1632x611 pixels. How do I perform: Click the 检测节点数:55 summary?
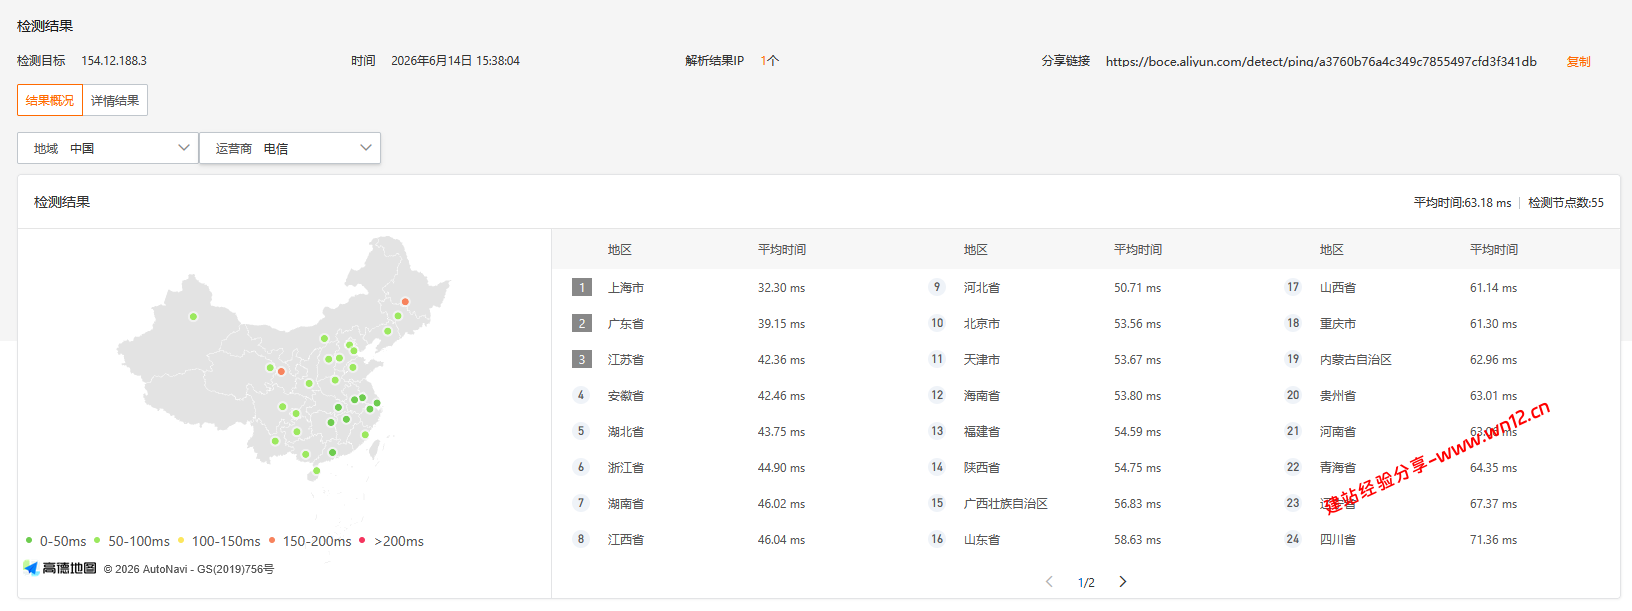click(x=1566, y=202)
